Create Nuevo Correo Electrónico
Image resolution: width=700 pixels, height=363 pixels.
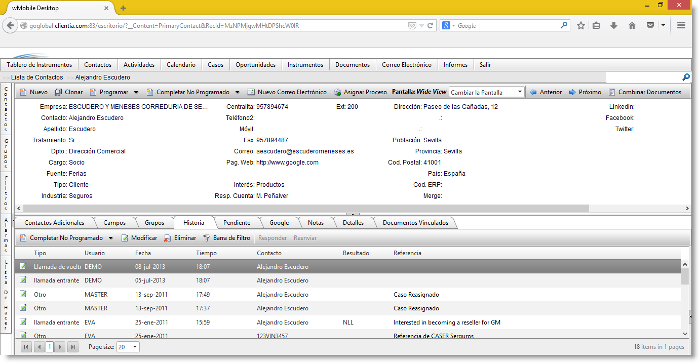287,92
